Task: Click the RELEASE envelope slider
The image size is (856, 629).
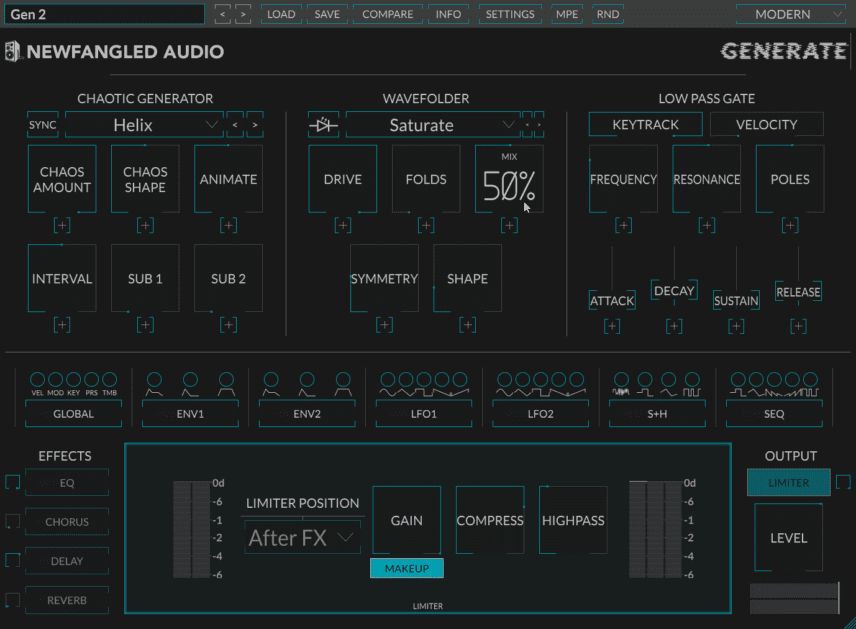Action: pos(798,292)
